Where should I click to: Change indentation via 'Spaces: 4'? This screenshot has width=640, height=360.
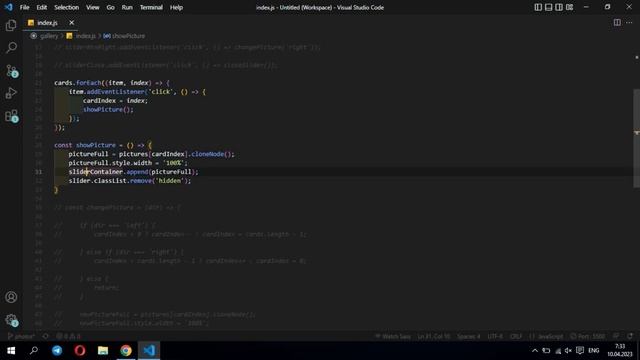point(469,337)
